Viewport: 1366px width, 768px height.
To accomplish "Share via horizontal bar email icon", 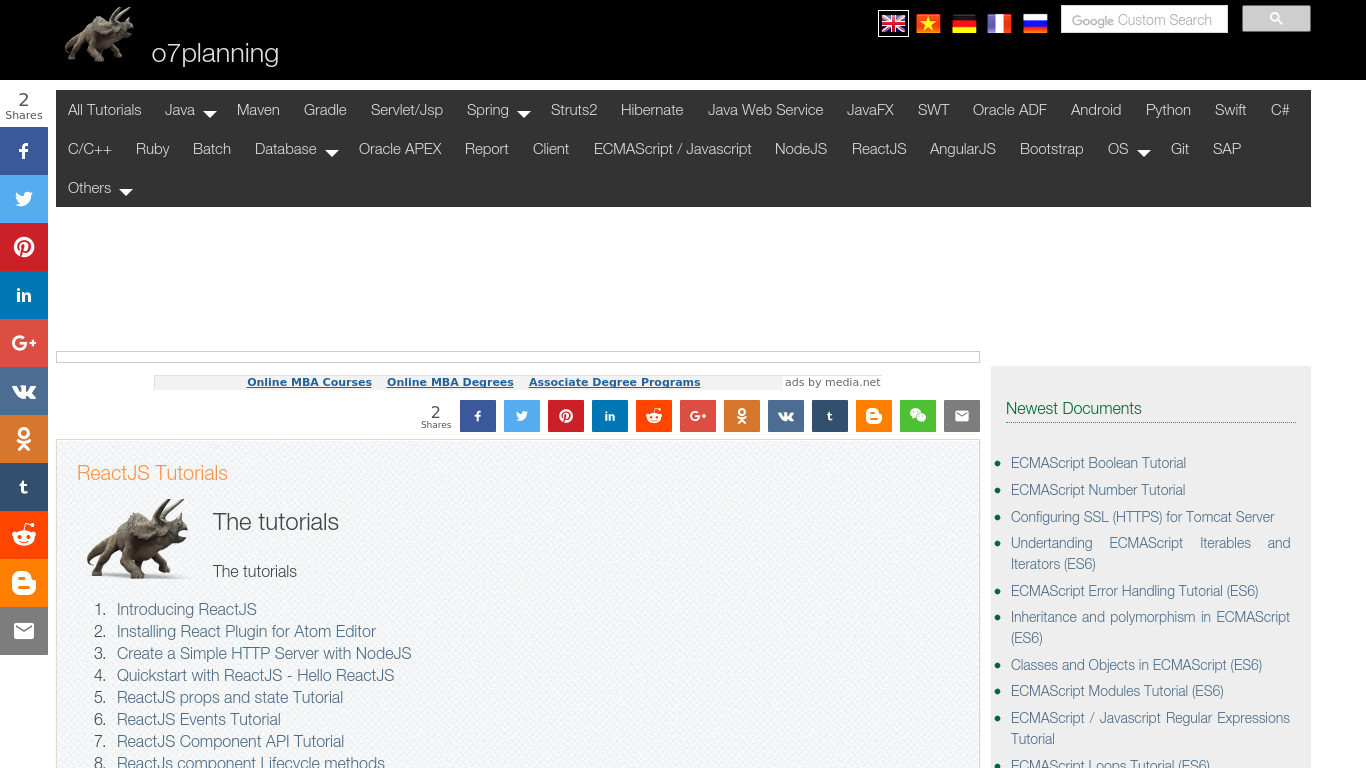I will coord(961,416).
